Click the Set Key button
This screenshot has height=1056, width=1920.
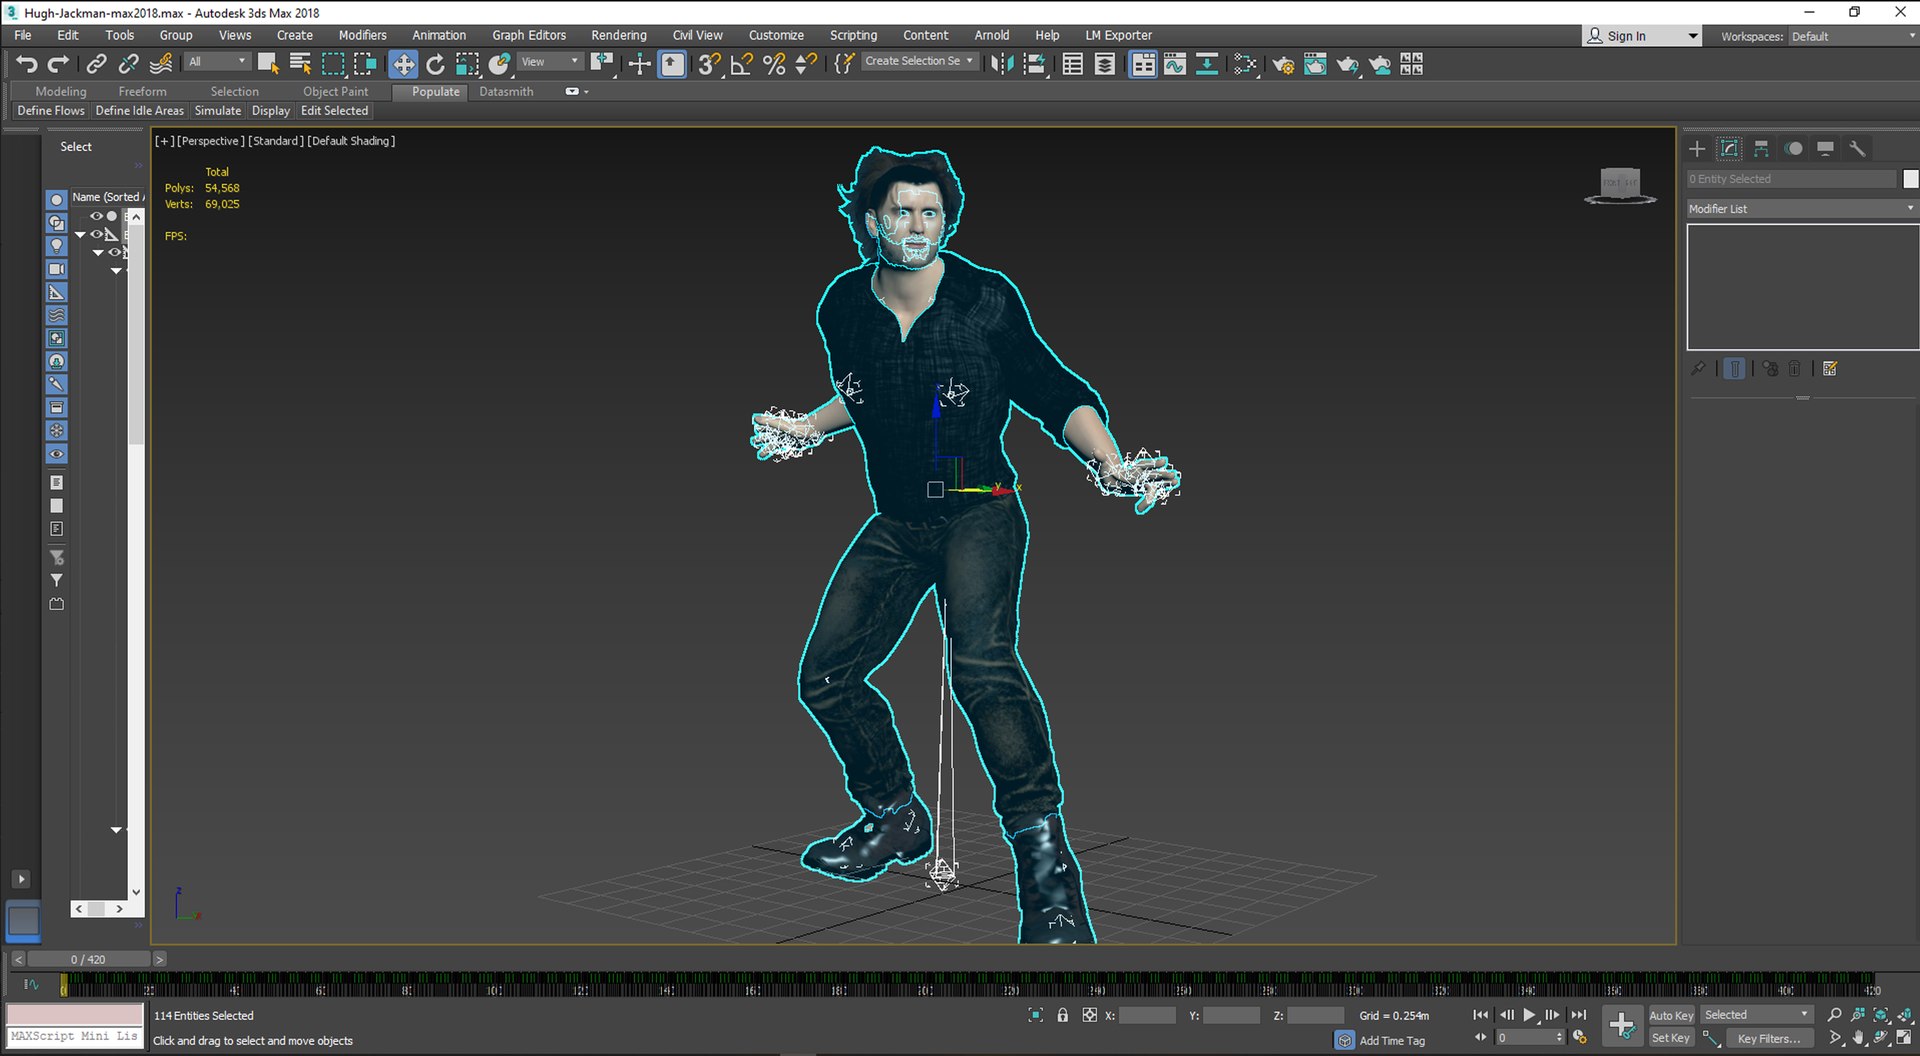point(1671,1039)
